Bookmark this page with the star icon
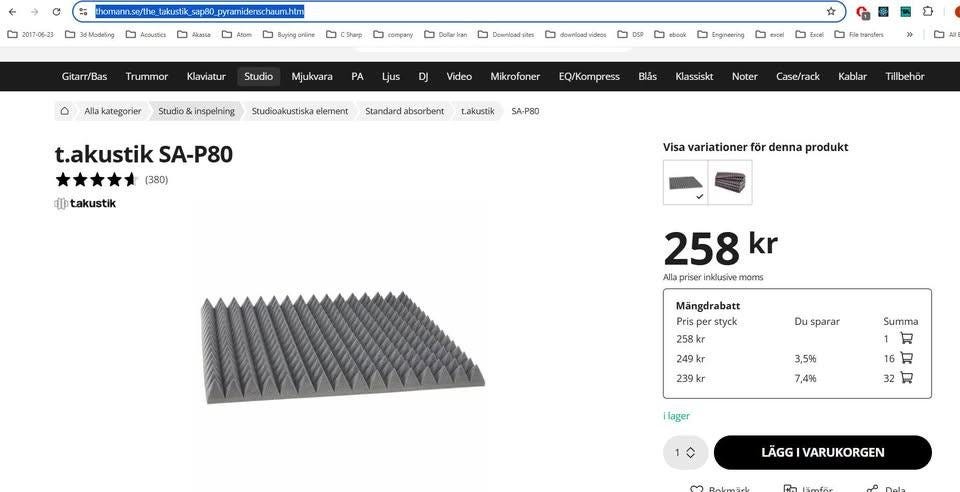The width and height of the screenshot is (960, 492). click(x=831, y=12)
